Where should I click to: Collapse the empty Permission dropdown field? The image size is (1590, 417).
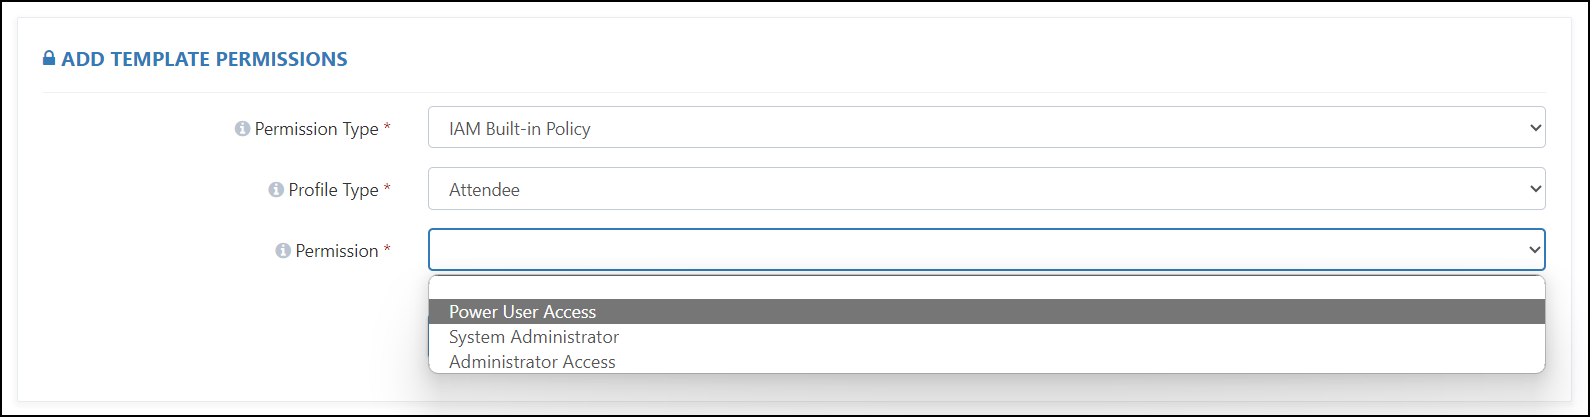[986, 250]
